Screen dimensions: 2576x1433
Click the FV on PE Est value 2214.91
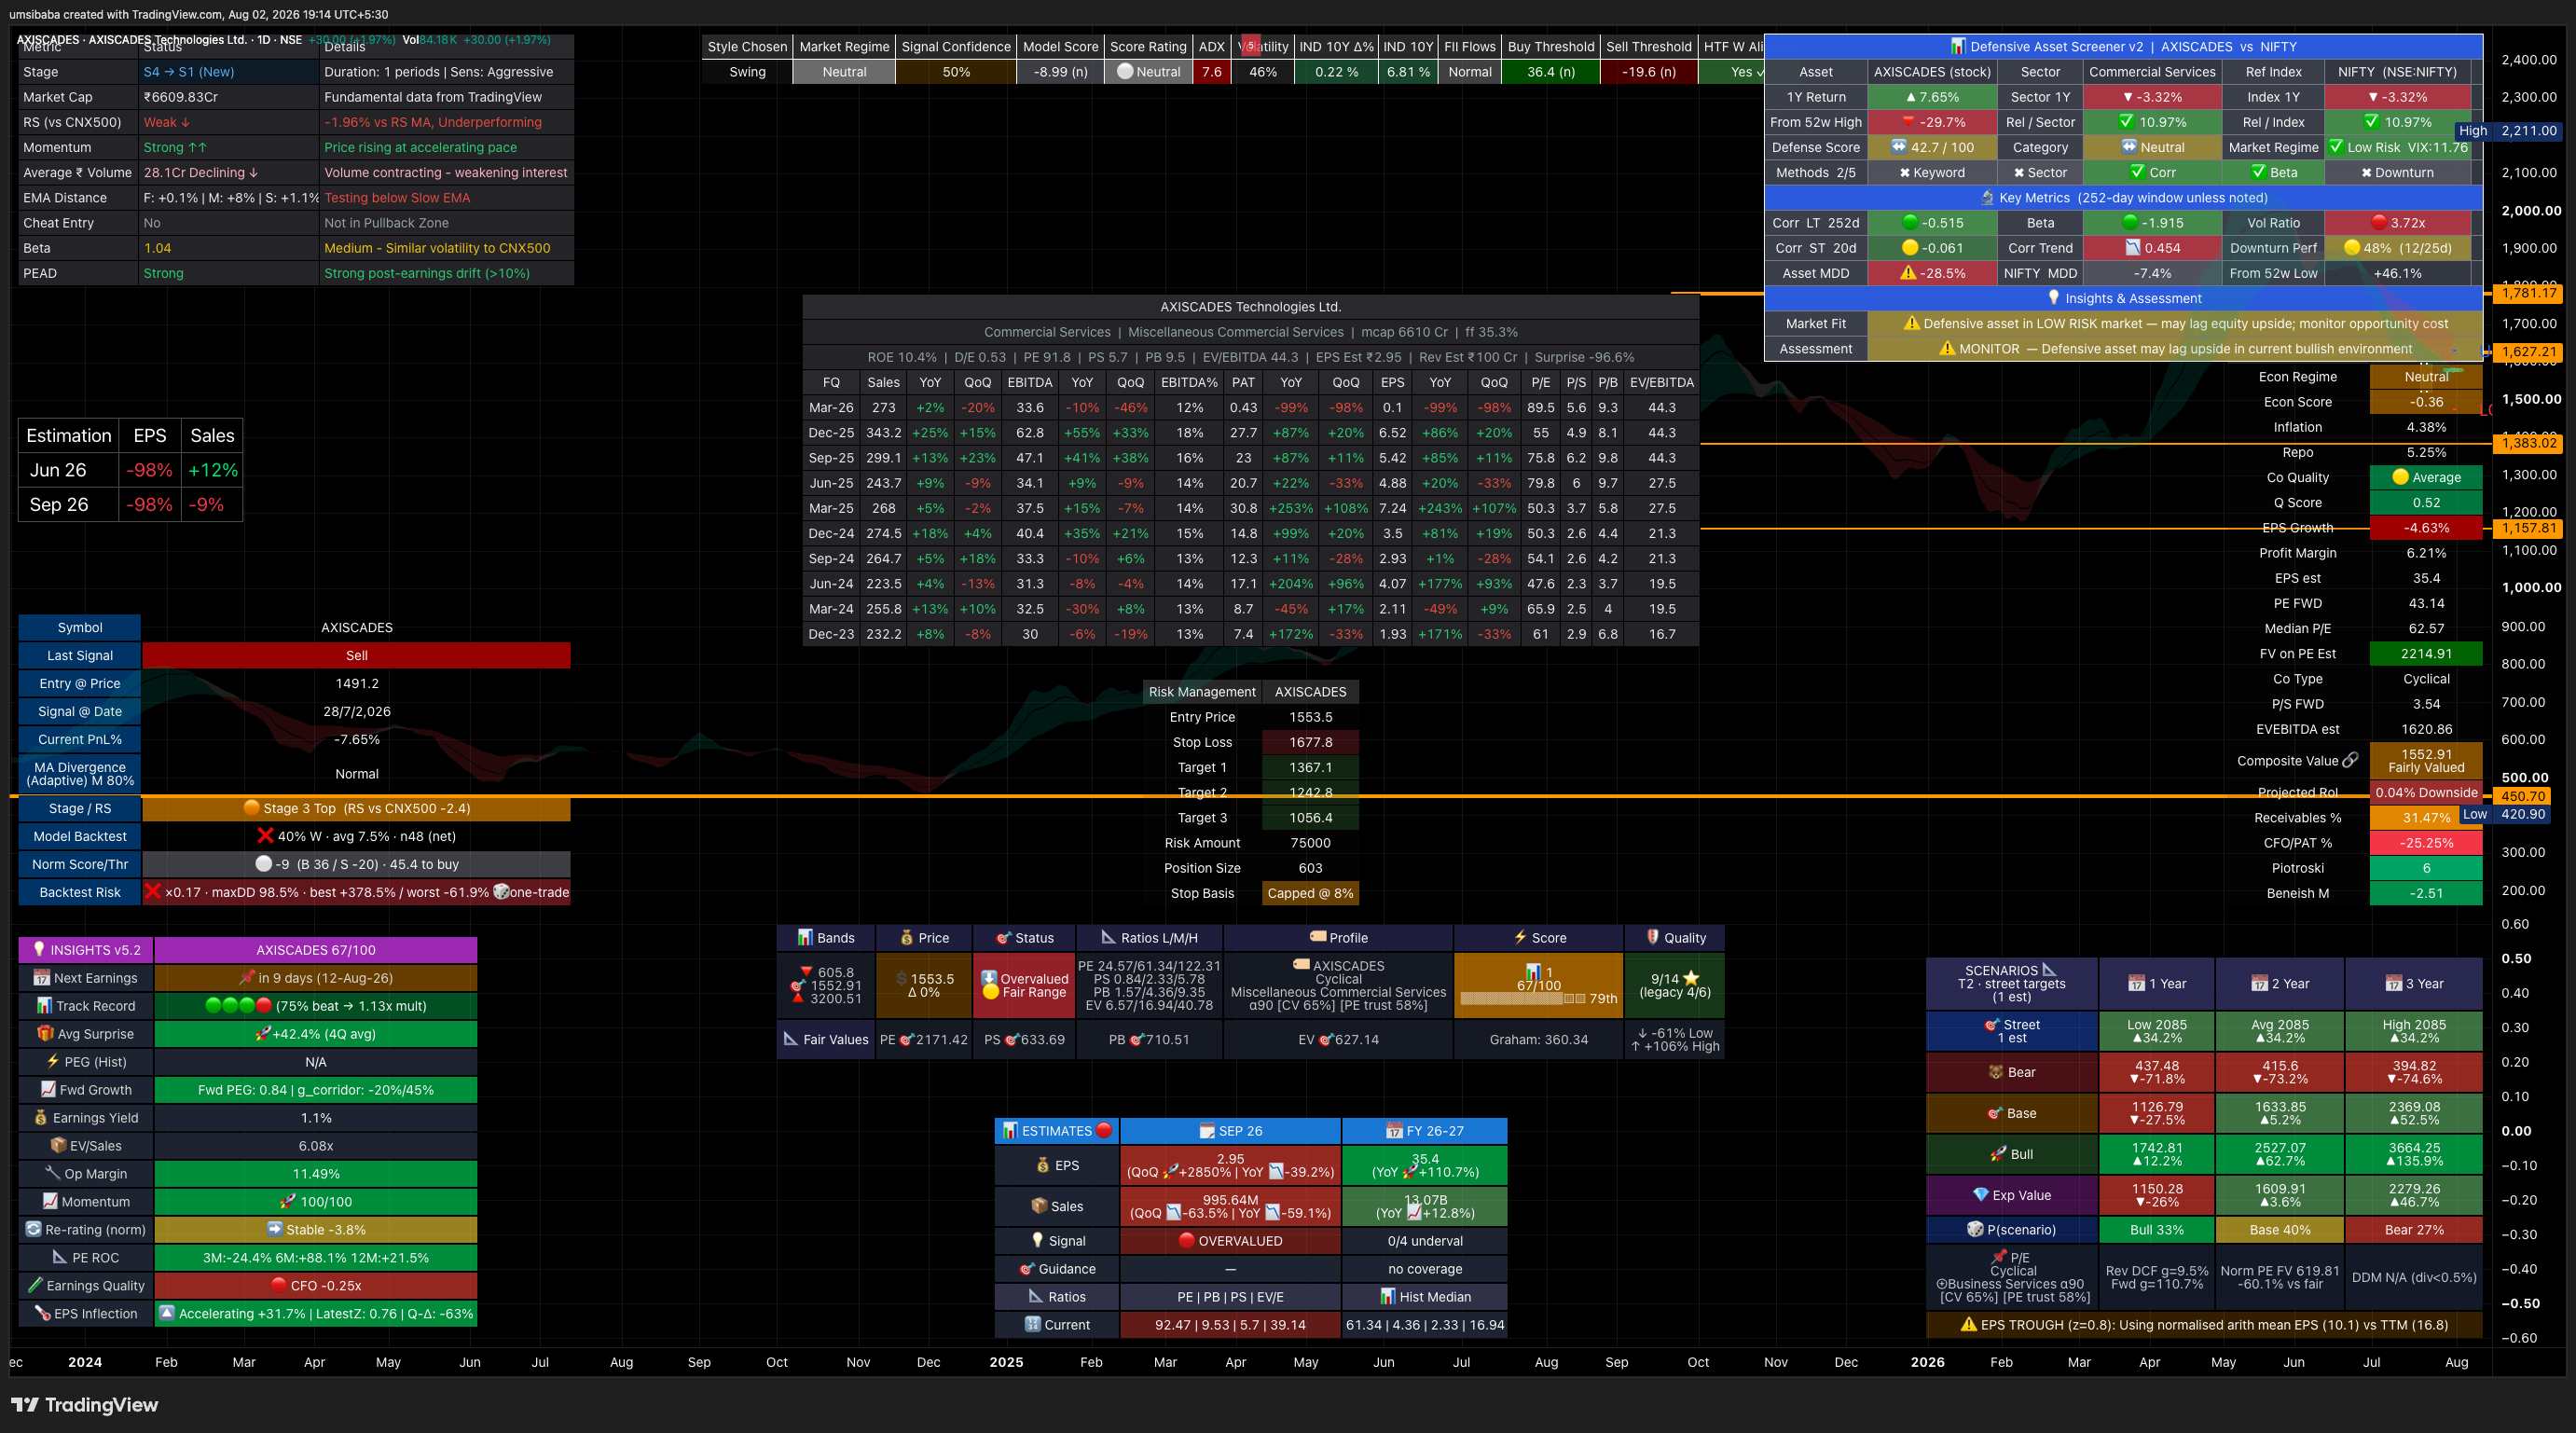(2426, 654)
